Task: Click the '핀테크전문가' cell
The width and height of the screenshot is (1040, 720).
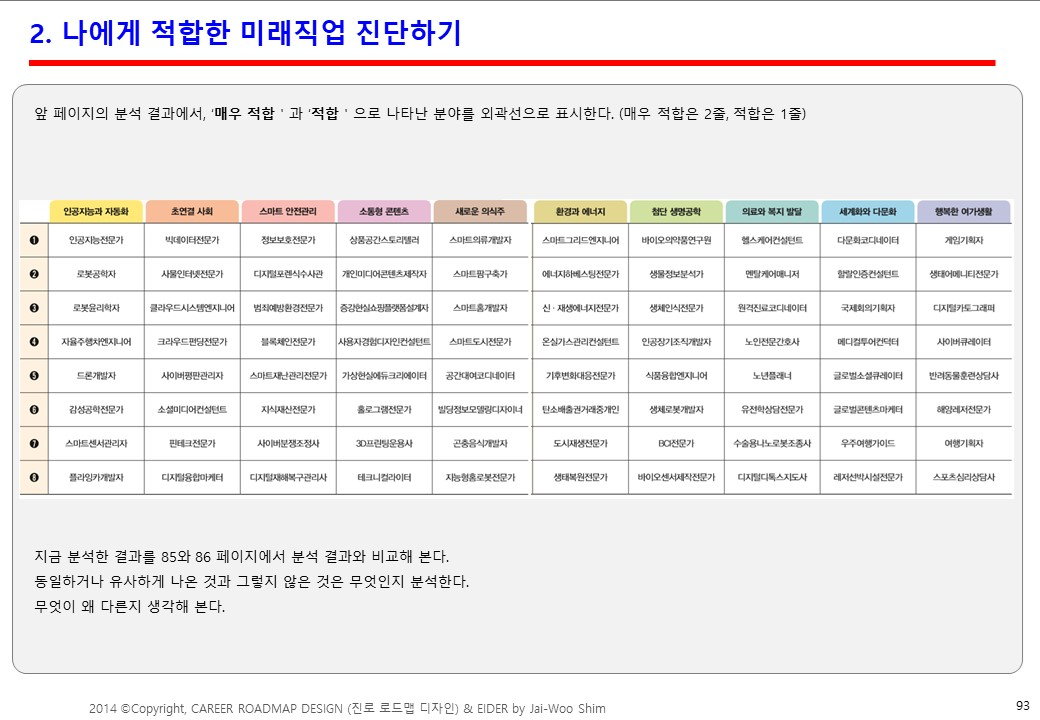Action: (192, 443)
